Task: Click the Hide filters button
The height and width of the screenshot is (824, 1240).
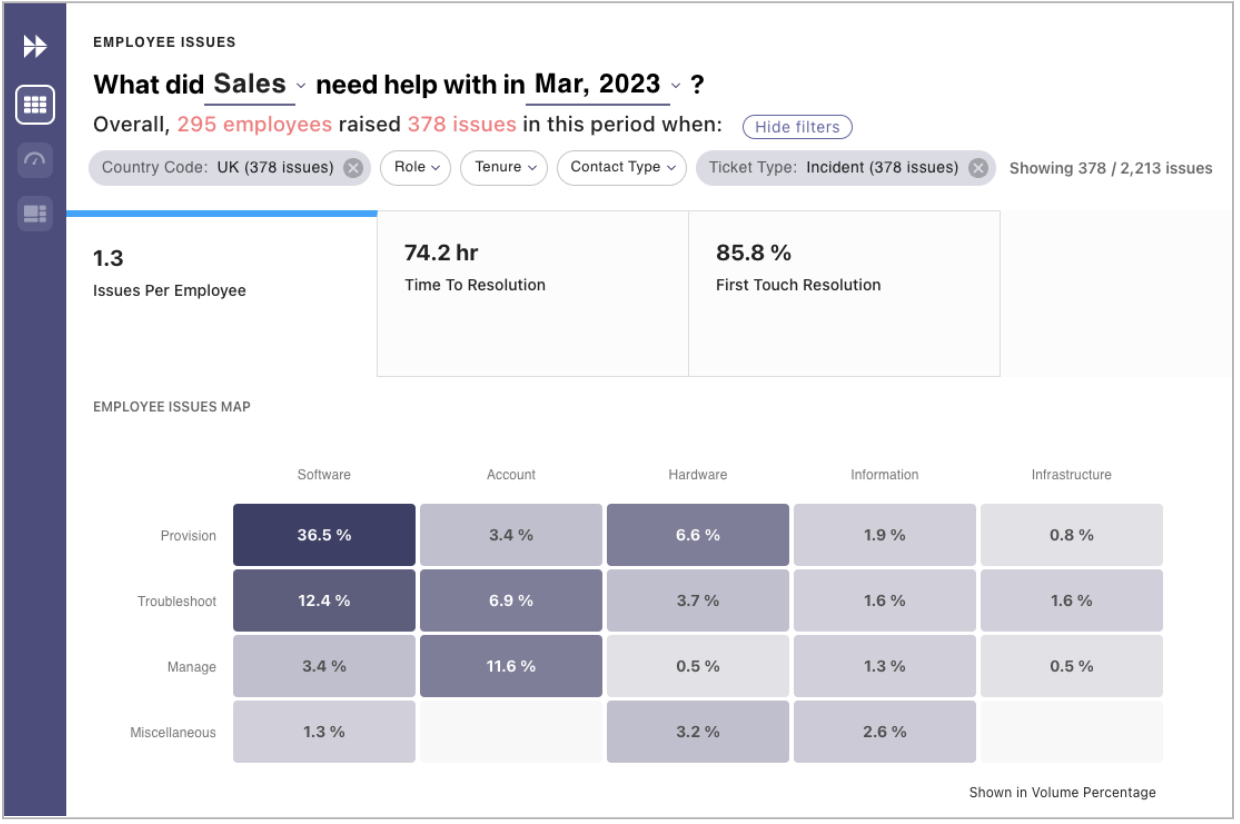Action: coord(797,126)
